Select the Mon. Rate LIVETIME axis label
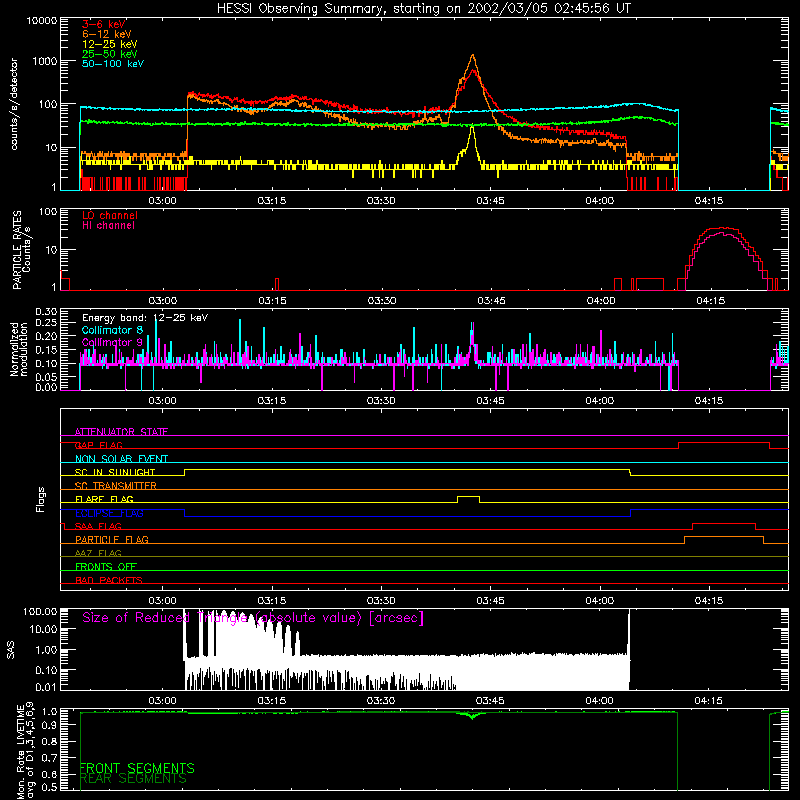 tap(21, 751)
